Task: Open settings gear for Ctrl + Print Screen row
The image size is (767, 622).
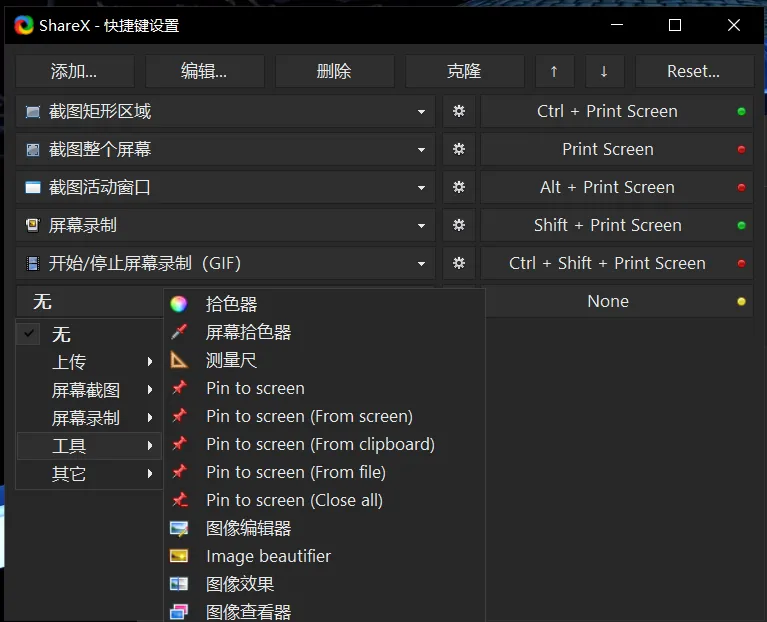Action: point(459,111)
